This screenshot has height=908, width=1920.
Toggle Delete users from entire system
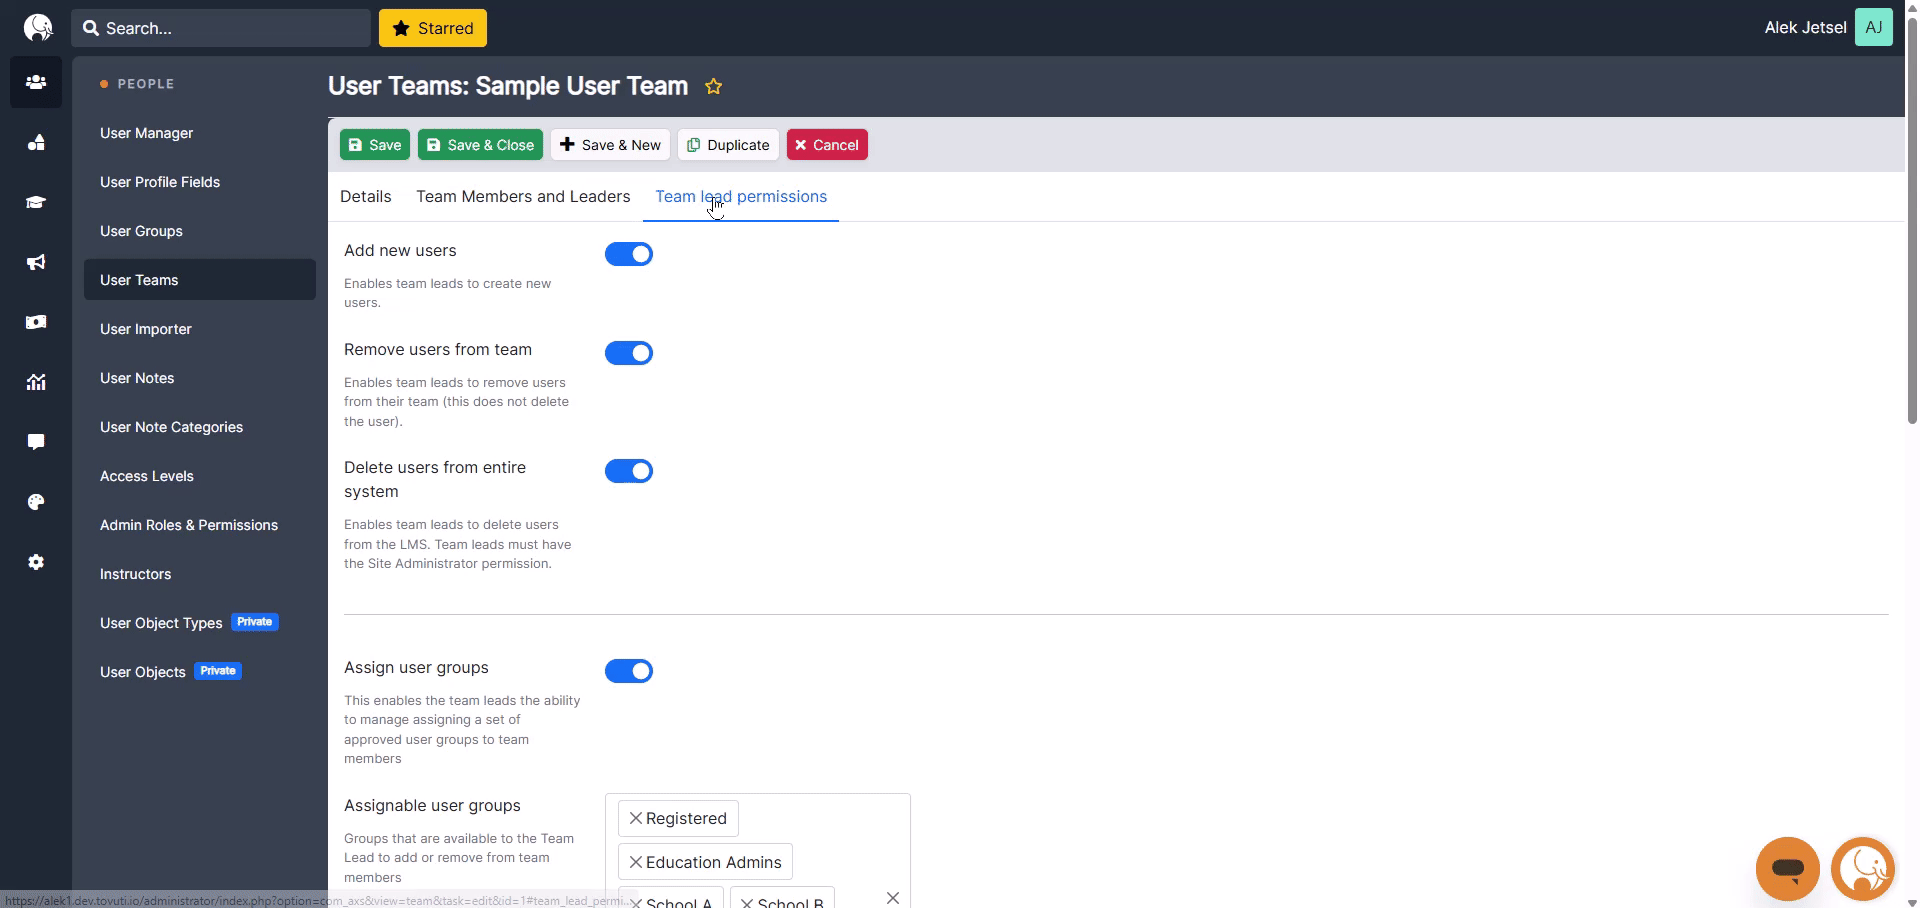629,471
